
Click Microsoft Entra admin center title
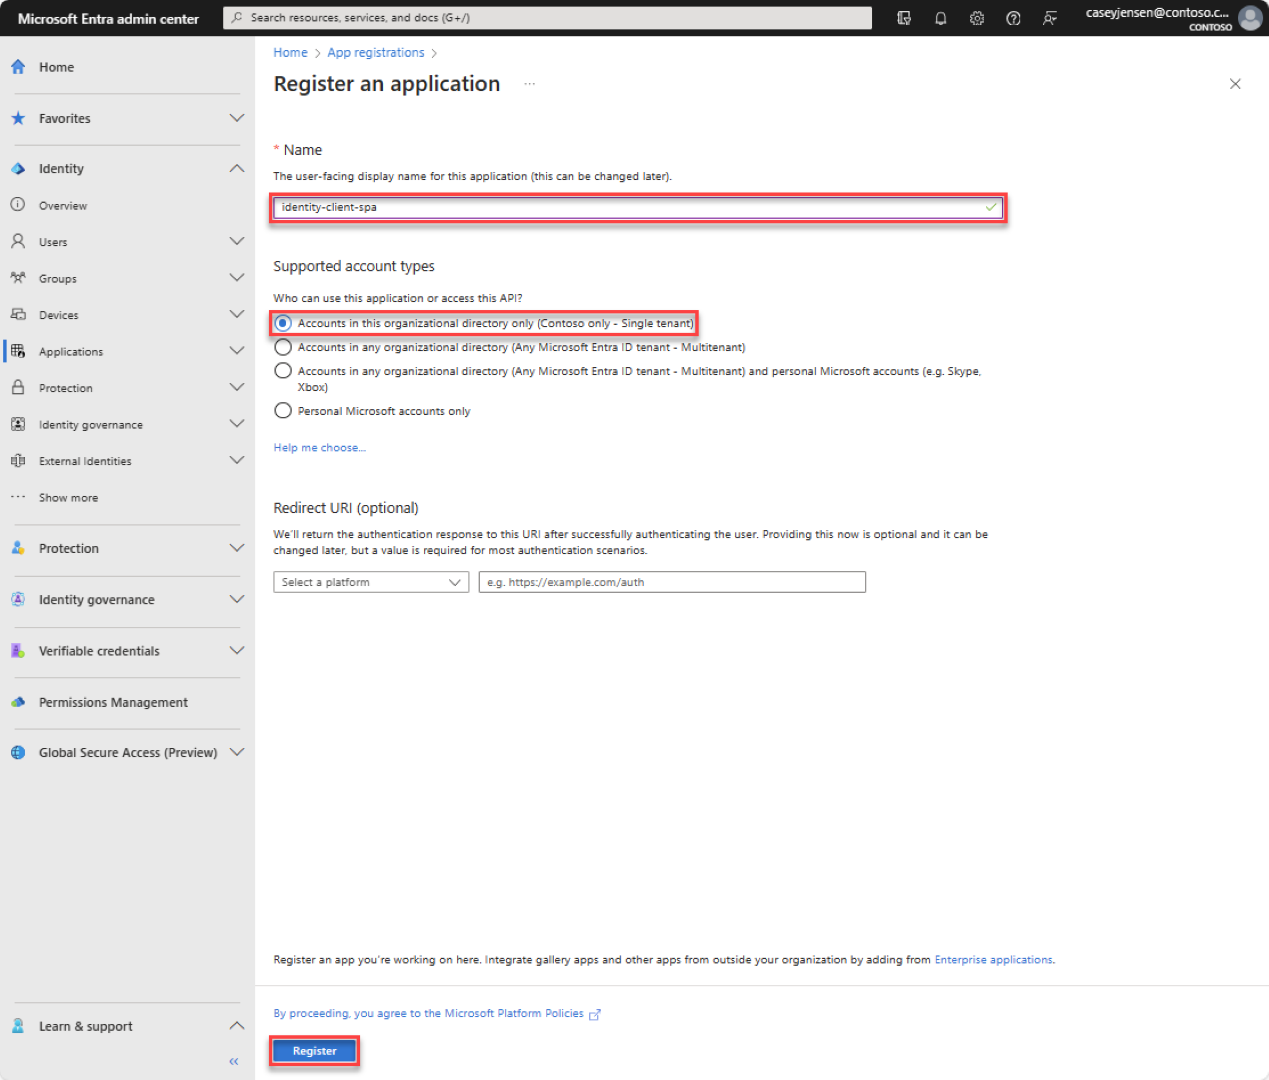coord(108,19)
